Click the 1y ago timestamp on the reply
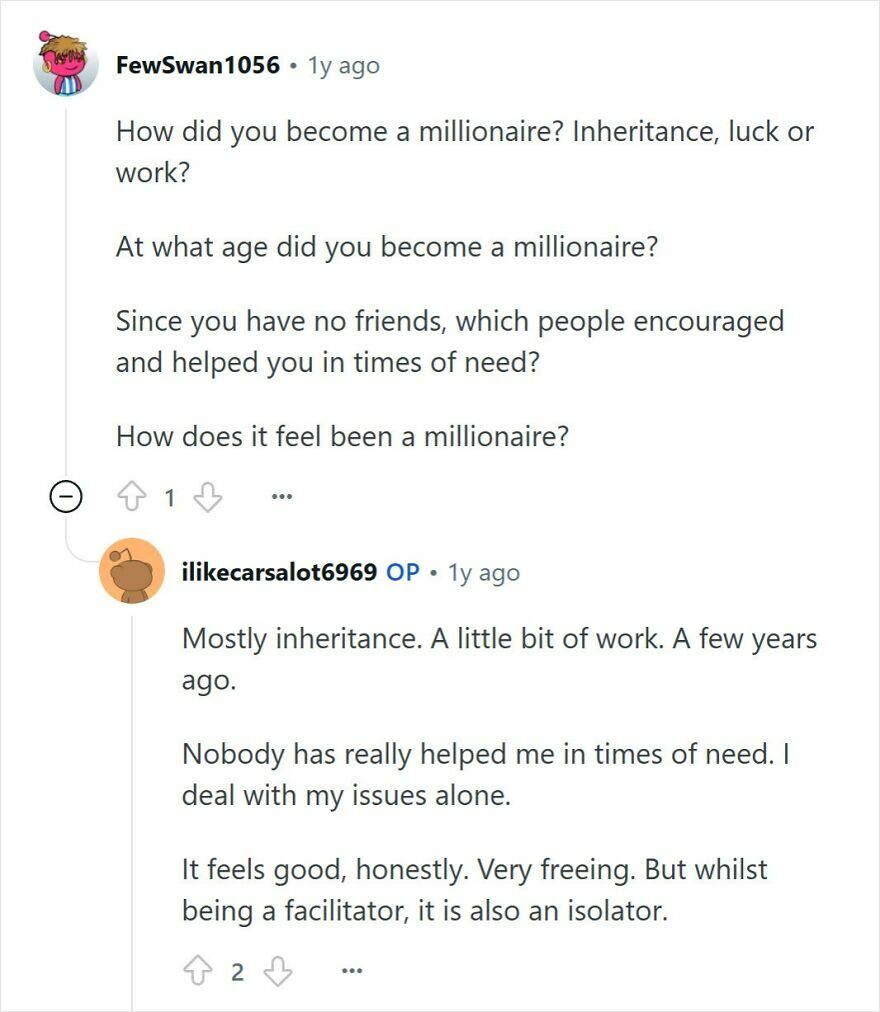Screen dimensions: 880x1012 pyautogui.click(x=486, y=572)
